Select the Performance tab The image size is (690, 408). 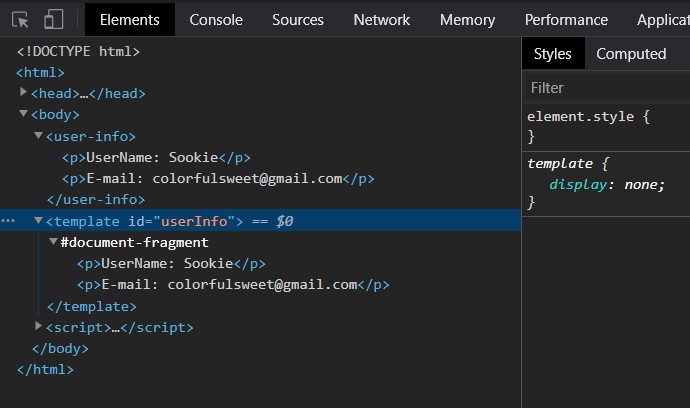tap(566, 19)
